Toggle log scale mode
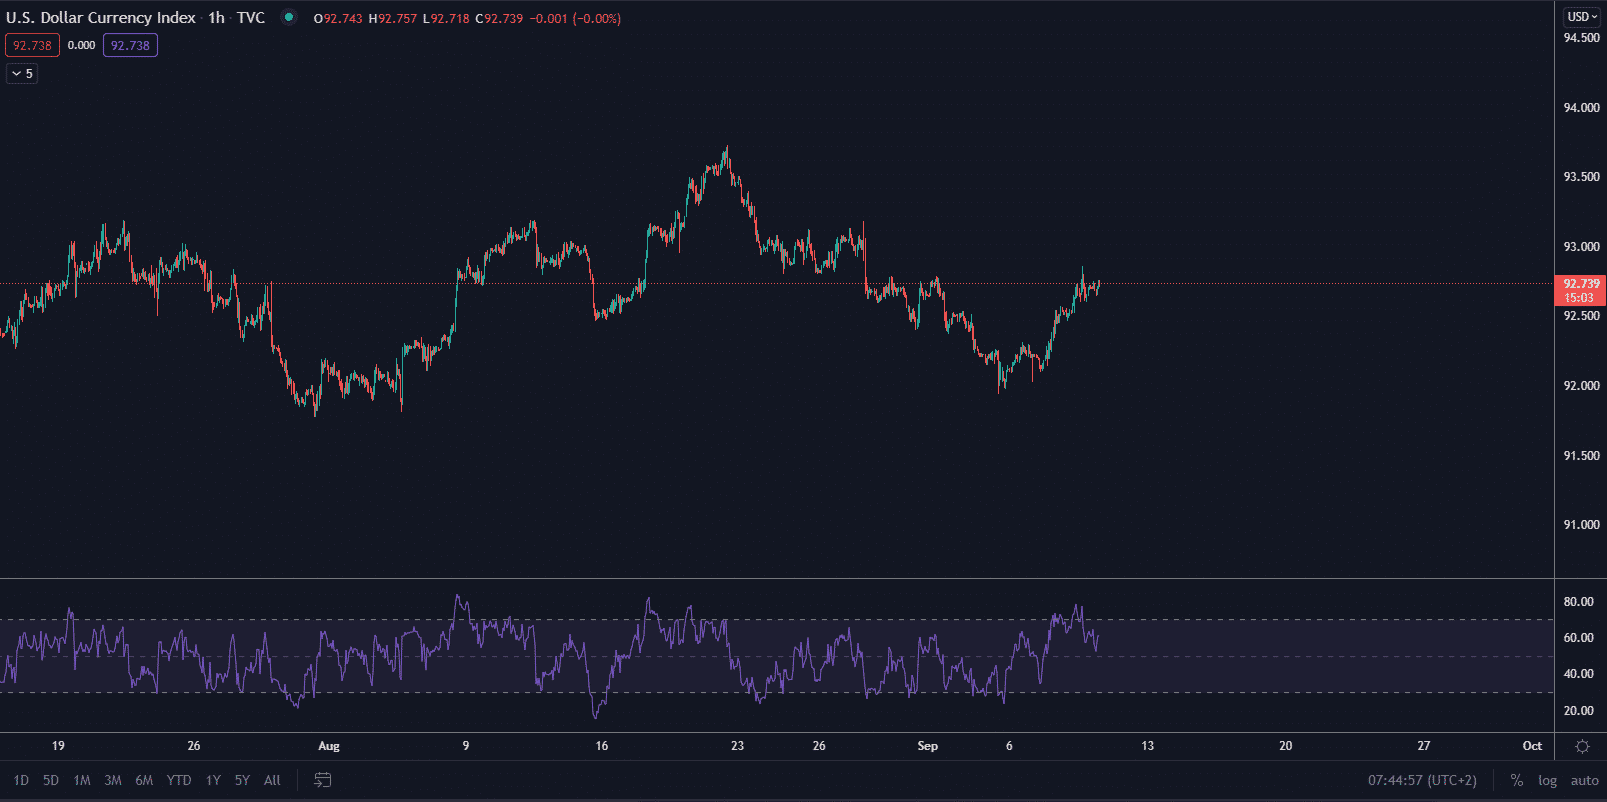The width and height of the screenshot is (1607, 802). [x=1547, y=780]
